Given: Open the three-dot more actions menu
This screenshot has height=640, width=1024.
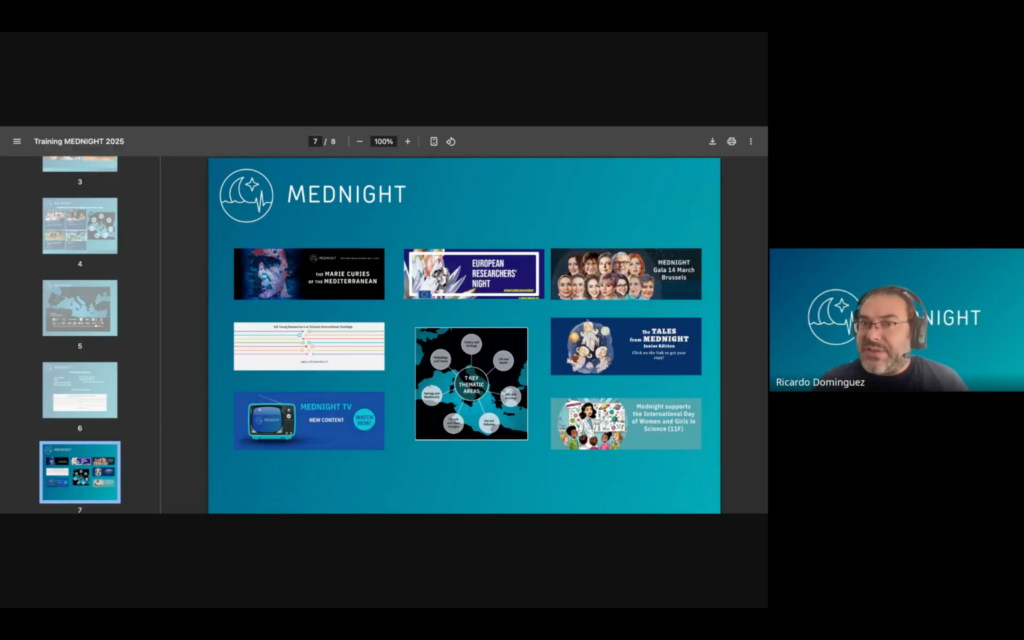Looking at the screenshot, I should coord(750,141).
